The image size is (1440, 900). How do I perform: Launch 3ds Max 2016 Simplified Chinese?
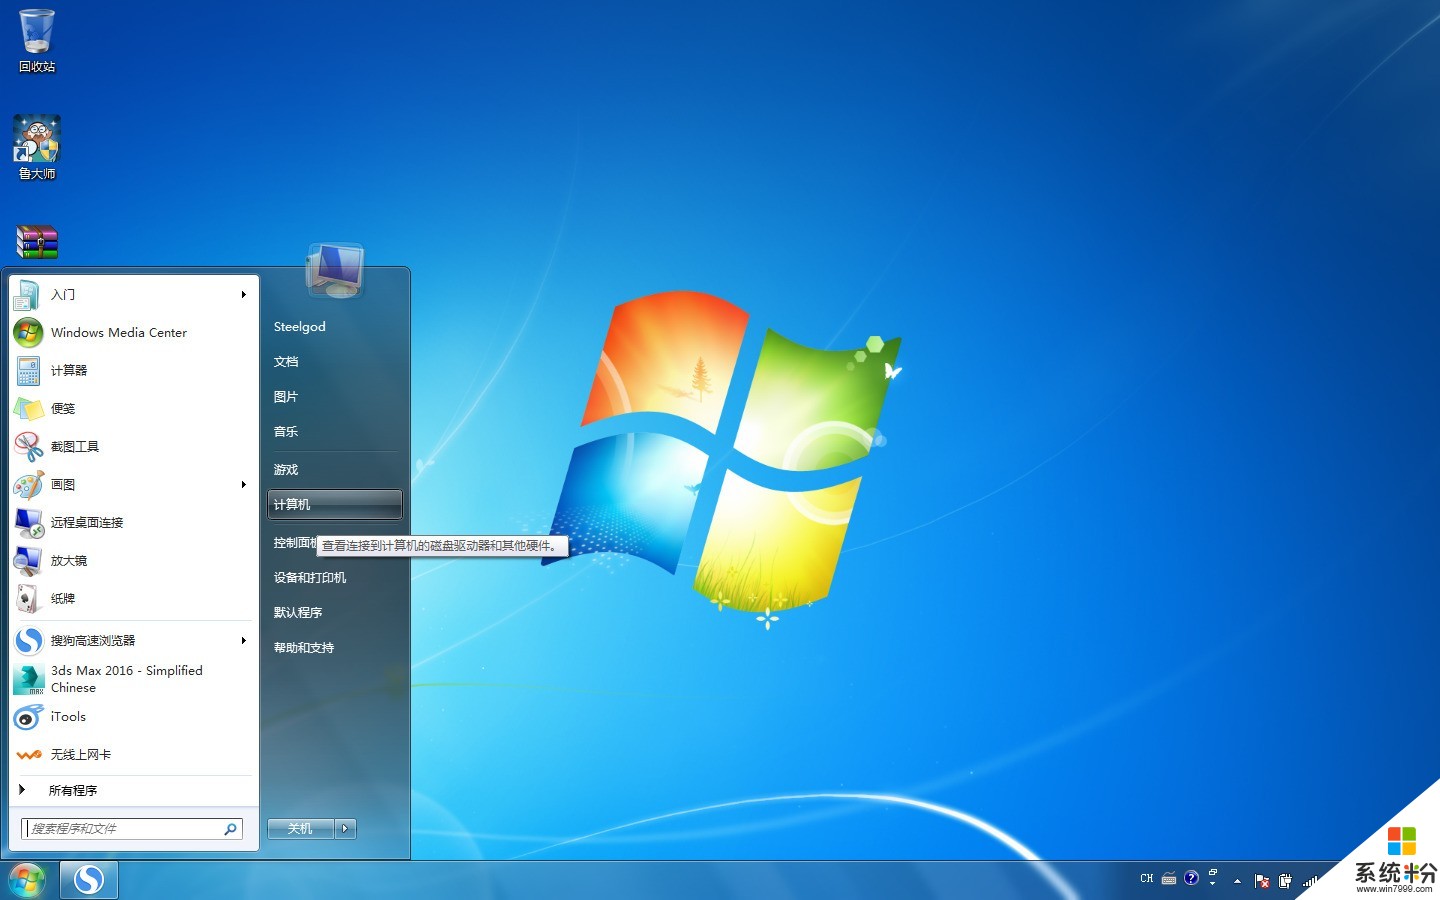click(134, 679)
